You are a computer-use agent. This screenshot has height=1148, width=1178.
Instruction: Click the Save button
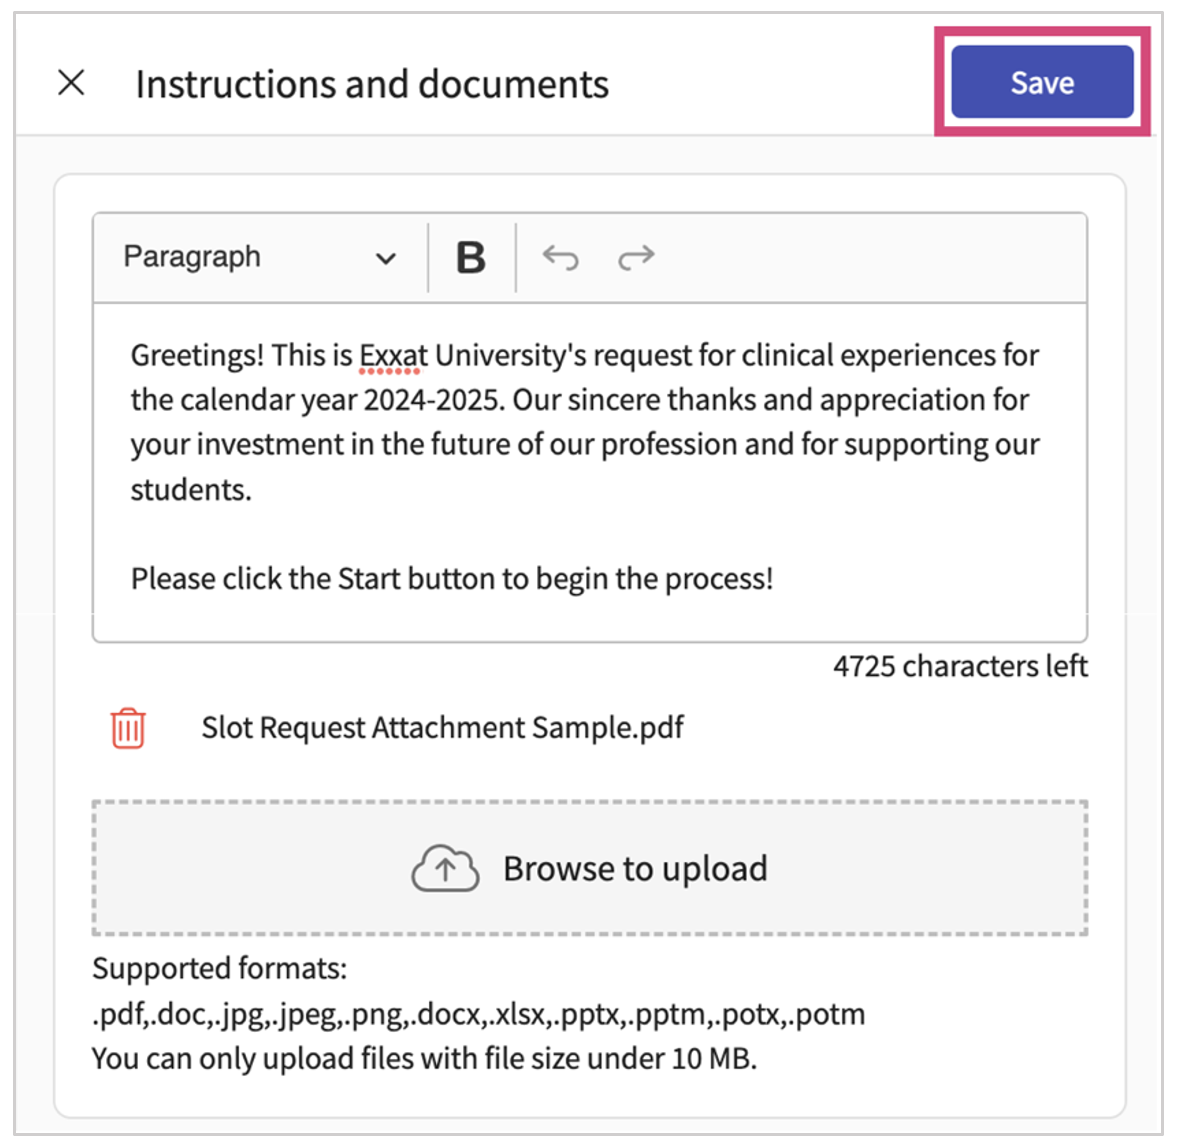(1041, 83)
